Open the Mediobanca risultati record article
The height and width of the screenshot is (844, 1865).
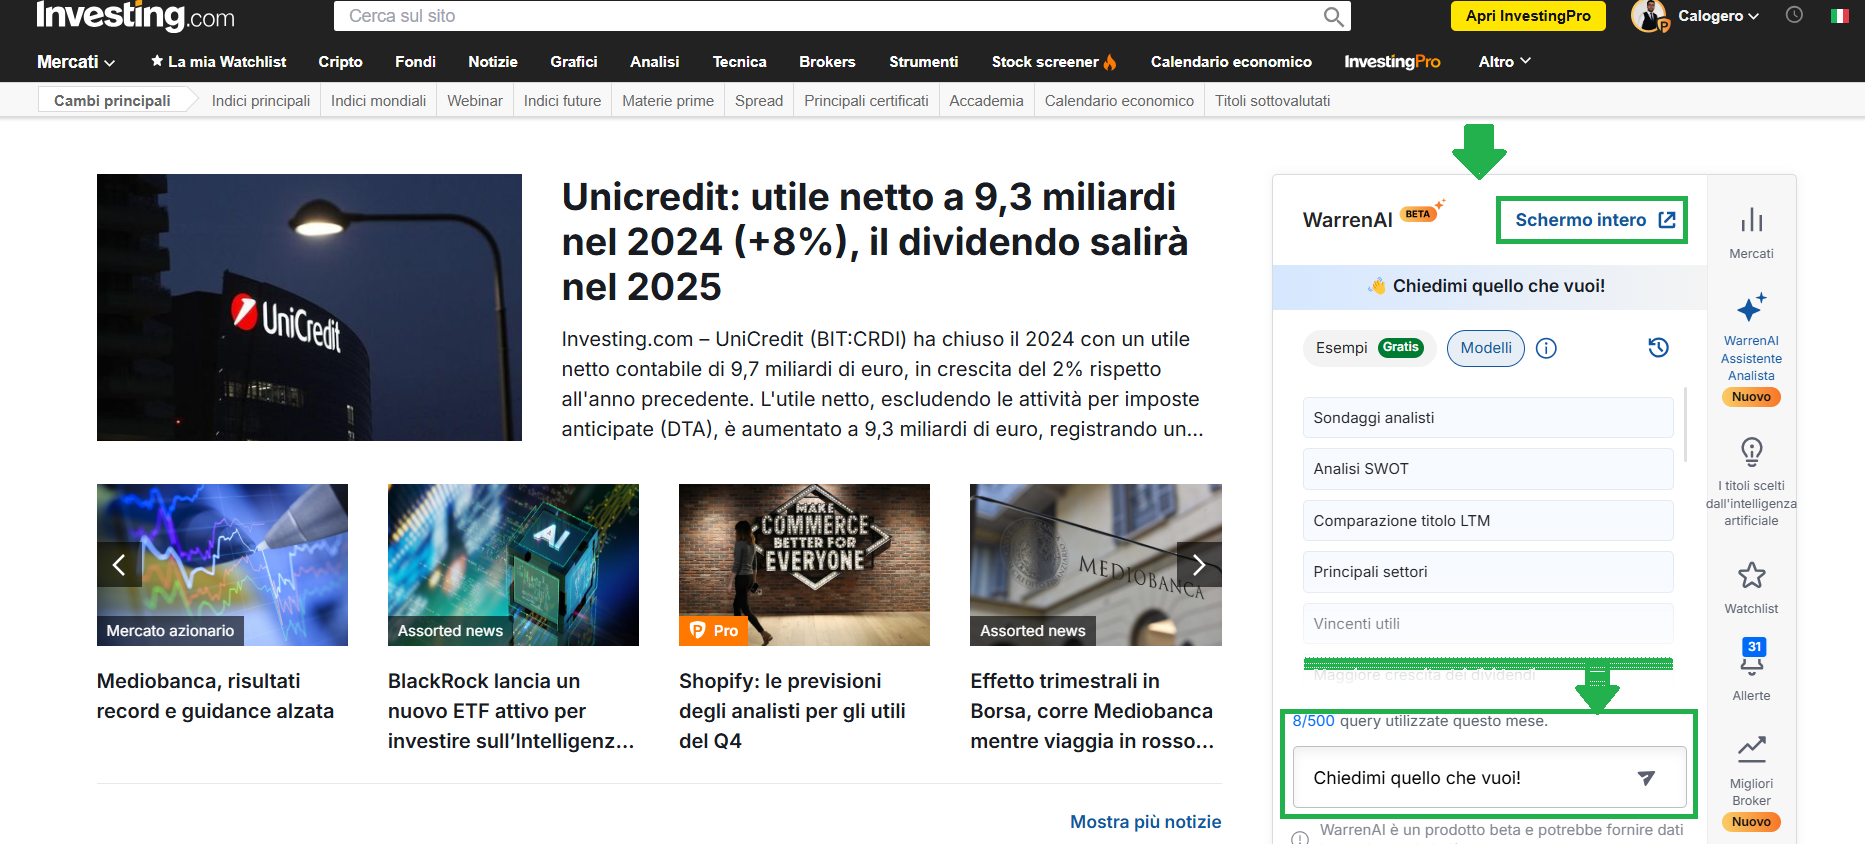[215, 696]
